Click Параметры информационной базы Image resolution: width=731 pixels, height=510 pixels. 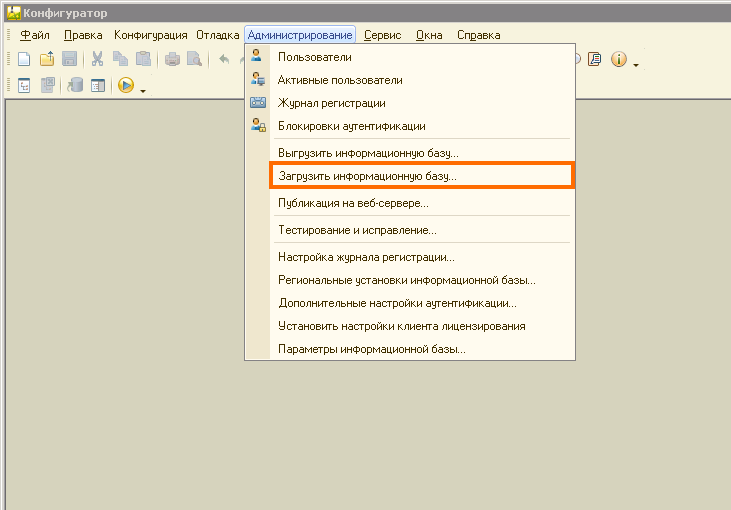371,350
